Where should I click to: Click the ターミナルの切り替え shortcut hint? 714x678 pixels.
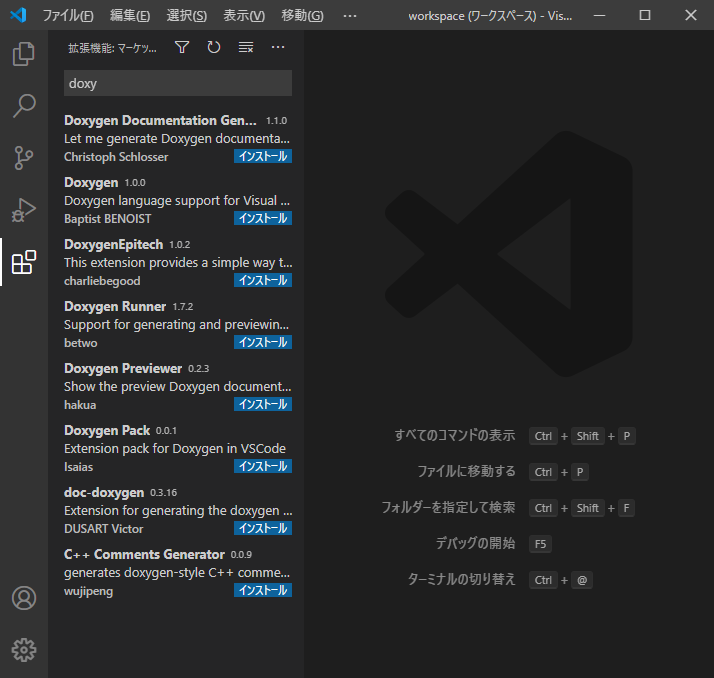[x=462, y=579]
